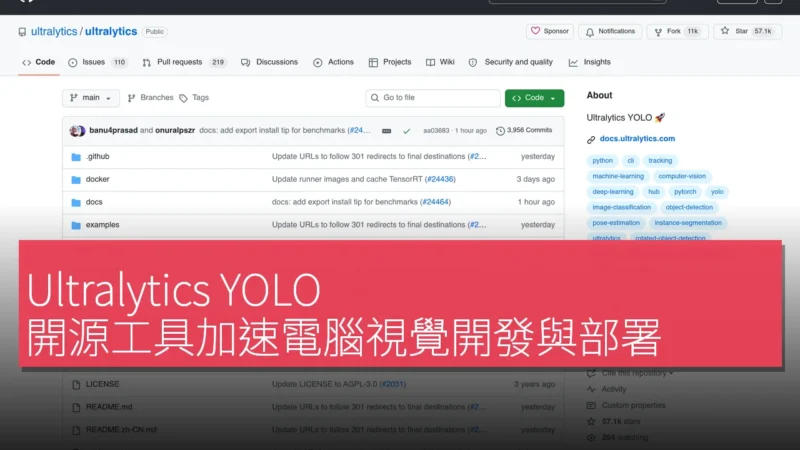Open the examples folder
The image size is (800, 450).
point(103,224)
